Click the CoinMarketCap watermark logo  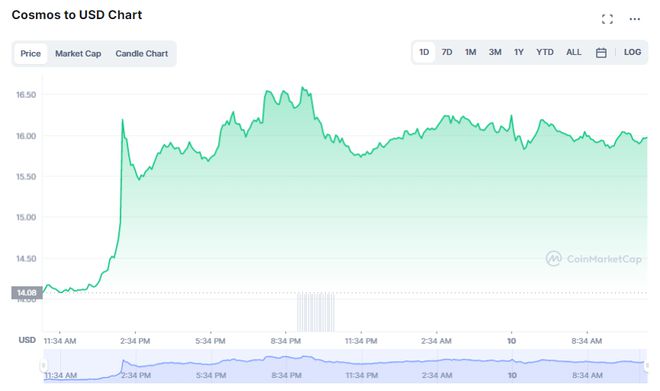(x=593, y=258)
